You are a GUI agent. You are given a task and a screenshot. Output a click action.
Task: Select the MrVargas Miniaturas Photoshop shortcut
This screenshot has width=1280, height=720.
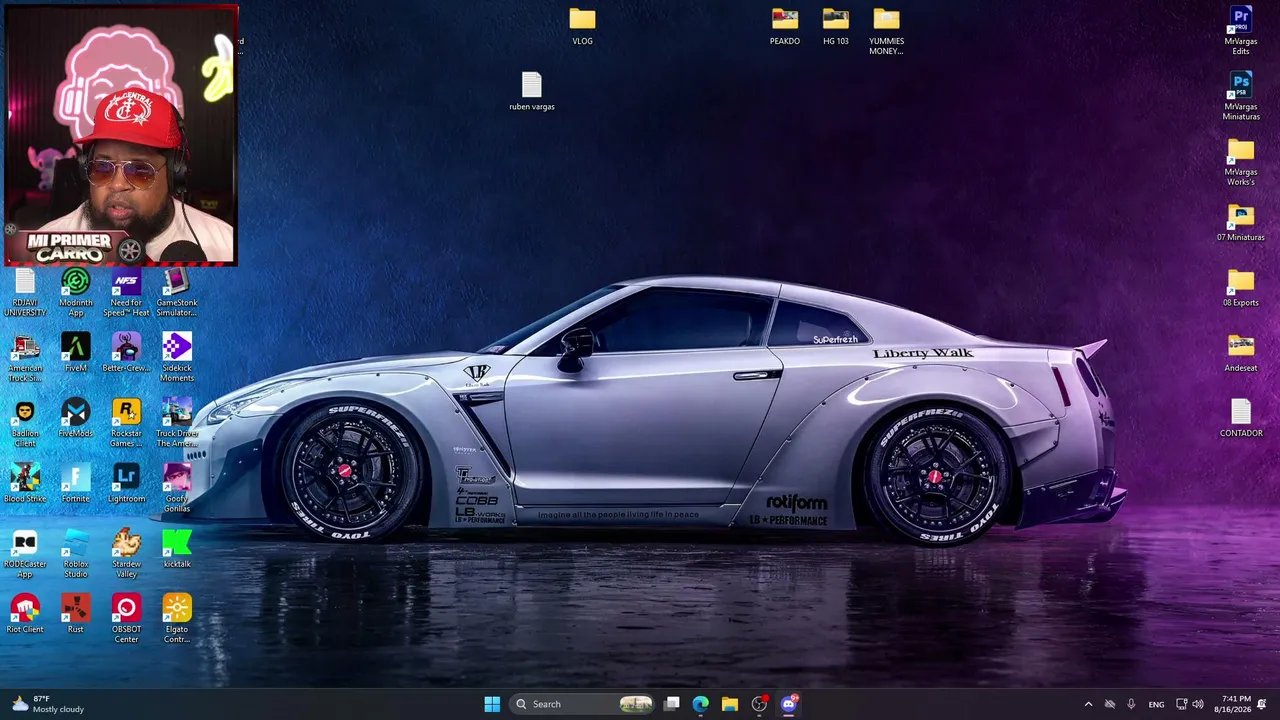[x=1241, y=96]
